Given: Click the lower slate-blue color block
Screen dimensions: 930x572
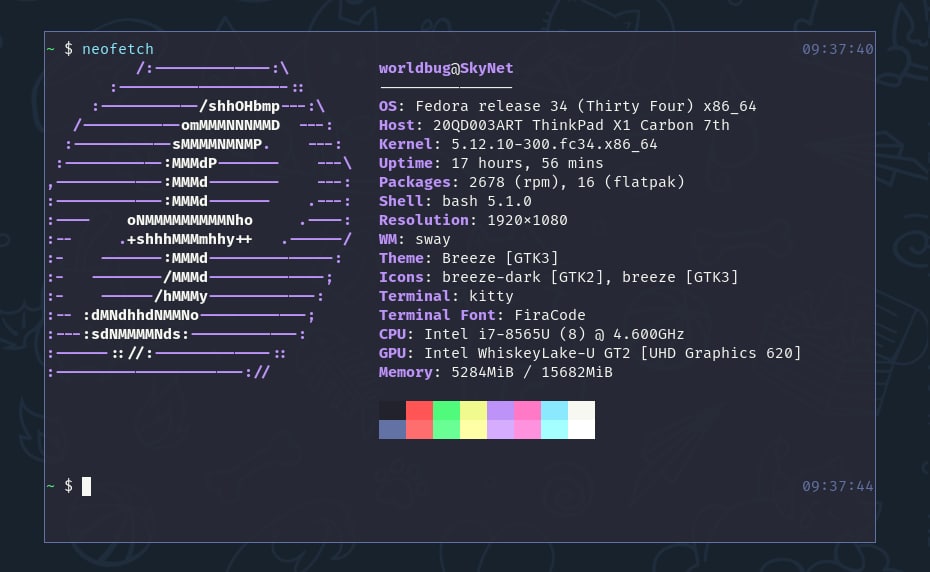Looking at the screenshot, I should 393,430.
